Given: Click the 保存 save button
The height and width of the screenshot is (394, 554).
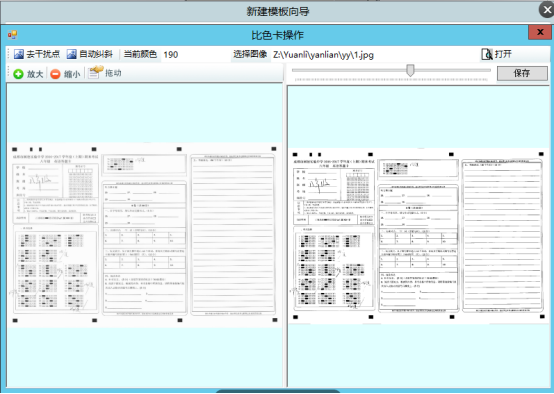Looking at the screenshot, I should pyautogui.click(x=522, y=73).
